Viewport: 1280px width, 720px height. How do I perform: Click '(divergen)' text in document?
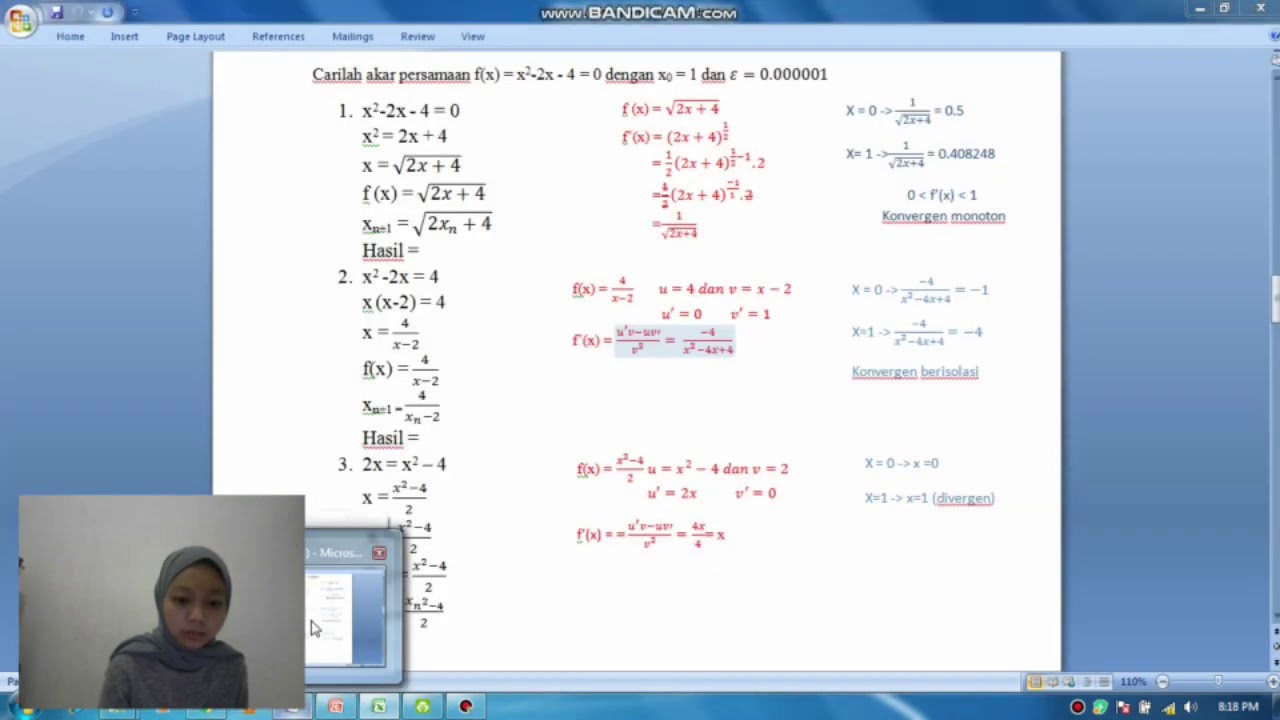pyautogui.click(x=963, y=498)
